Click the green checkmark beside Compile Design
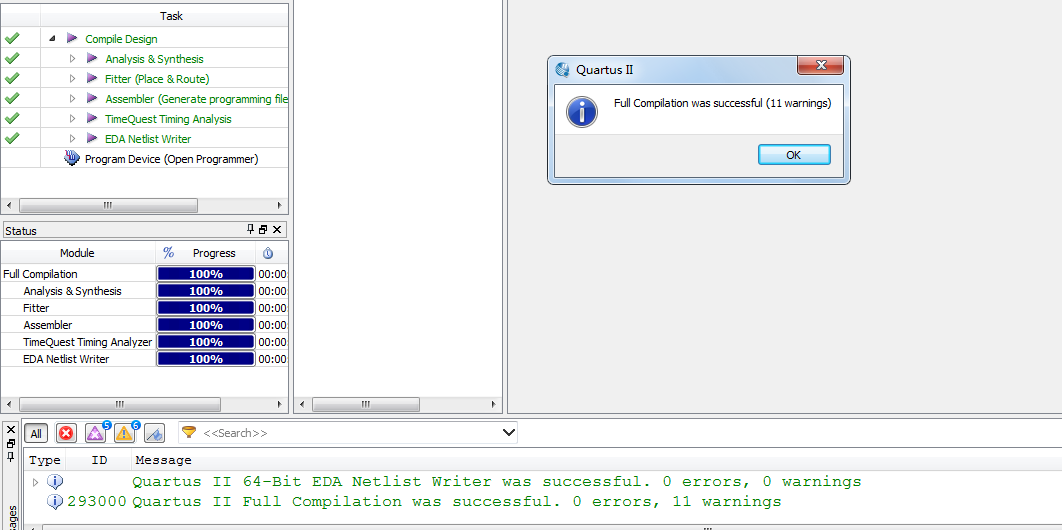 click(12, 39)
